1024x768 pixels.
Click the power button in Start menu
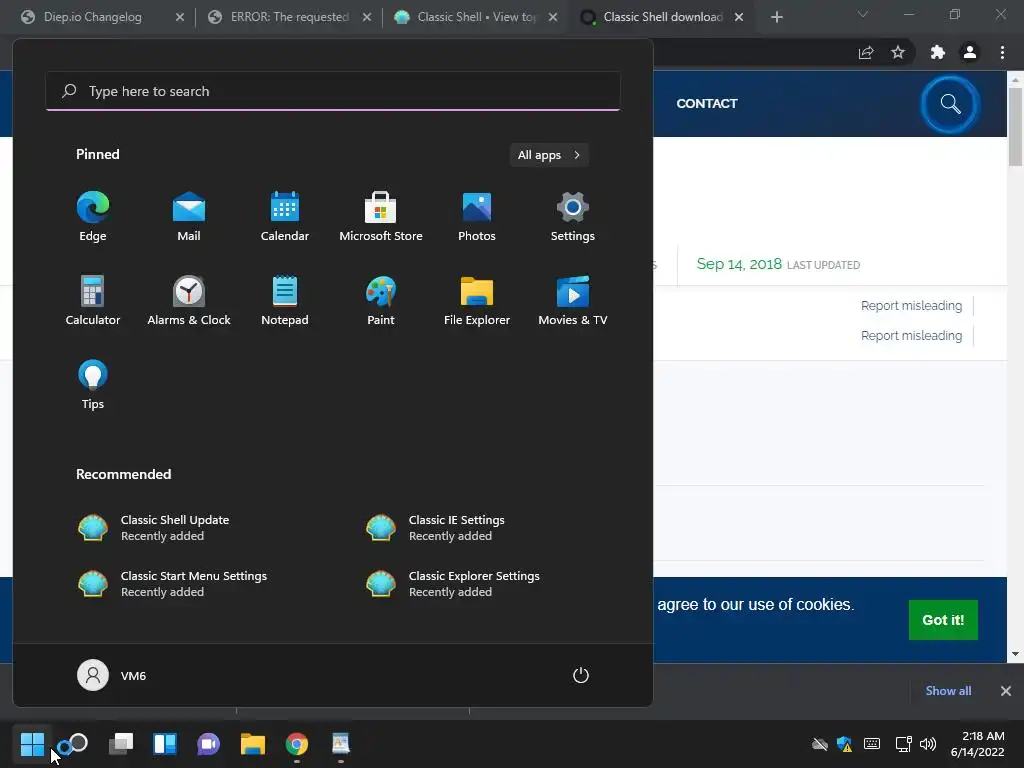tap(581, 675)
